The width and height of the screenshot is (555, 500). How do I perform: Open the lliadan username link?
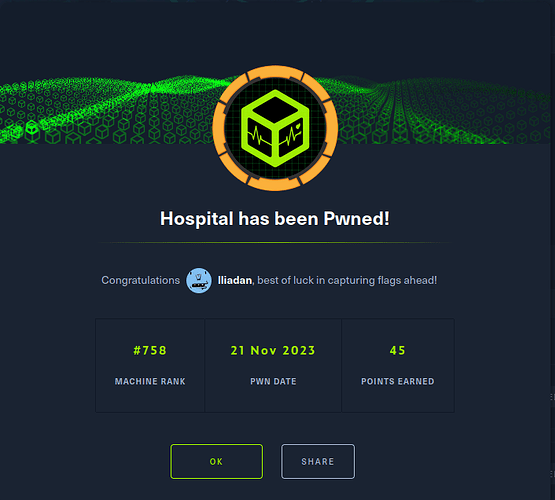[x=235, y=280]
